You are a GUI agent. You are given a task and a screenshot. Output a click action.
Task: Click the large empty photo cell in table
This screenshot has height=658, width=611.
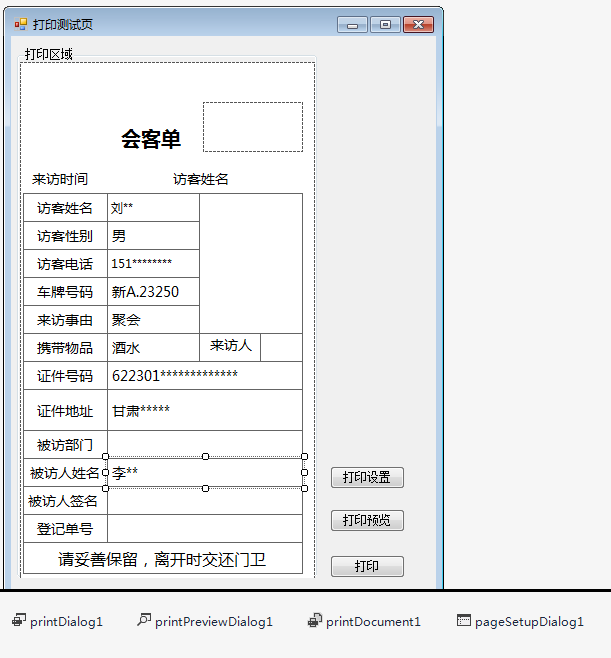tap(251, 264)
